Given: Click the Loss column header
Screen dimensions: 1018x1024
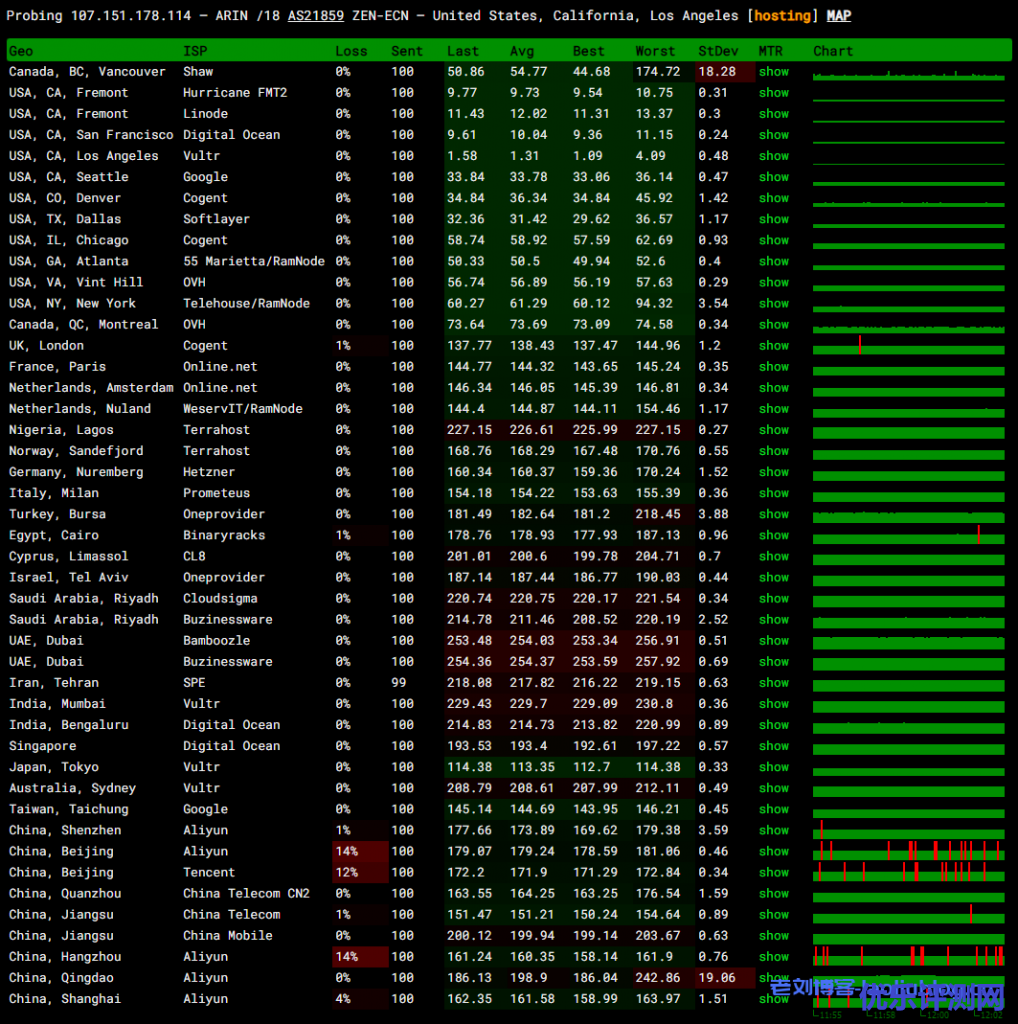Looking at the screenshot, I should coord(351,51).
